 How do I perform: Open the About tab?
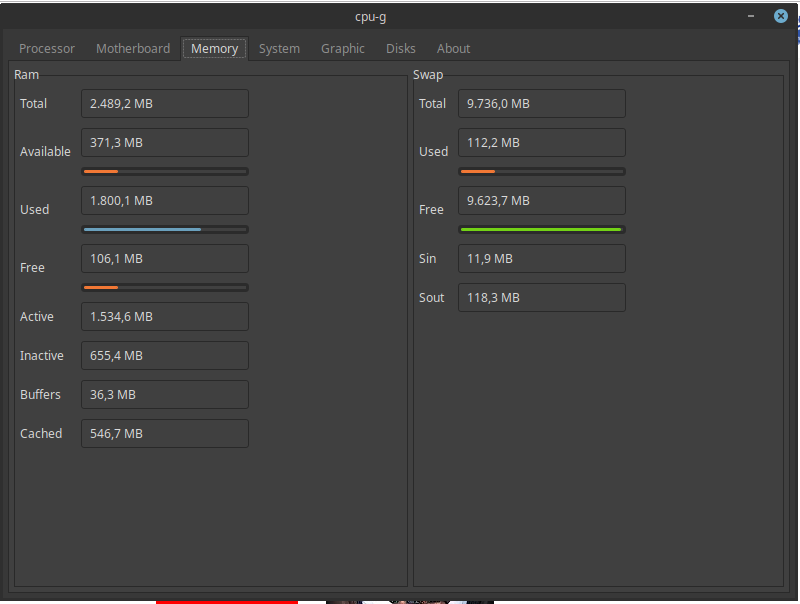(453, 48)
